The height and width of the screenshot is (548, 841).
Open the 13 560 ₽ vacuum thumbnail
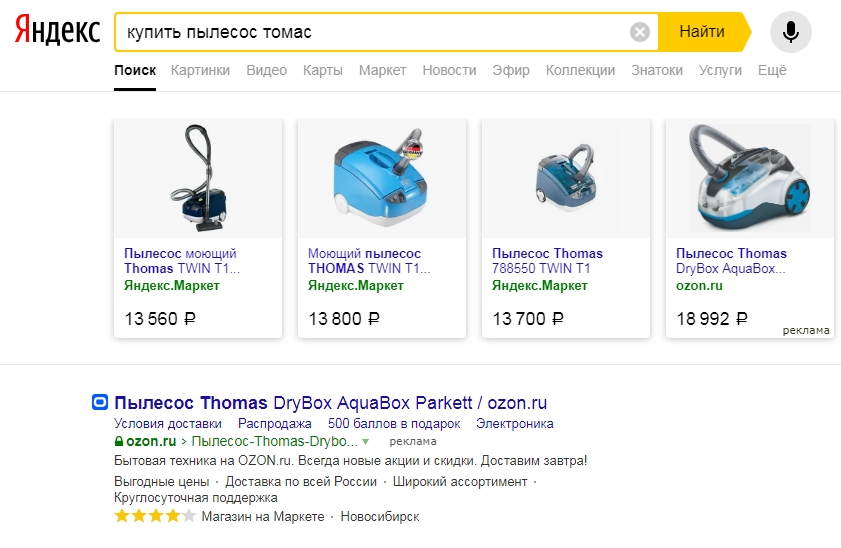(198, 178)
